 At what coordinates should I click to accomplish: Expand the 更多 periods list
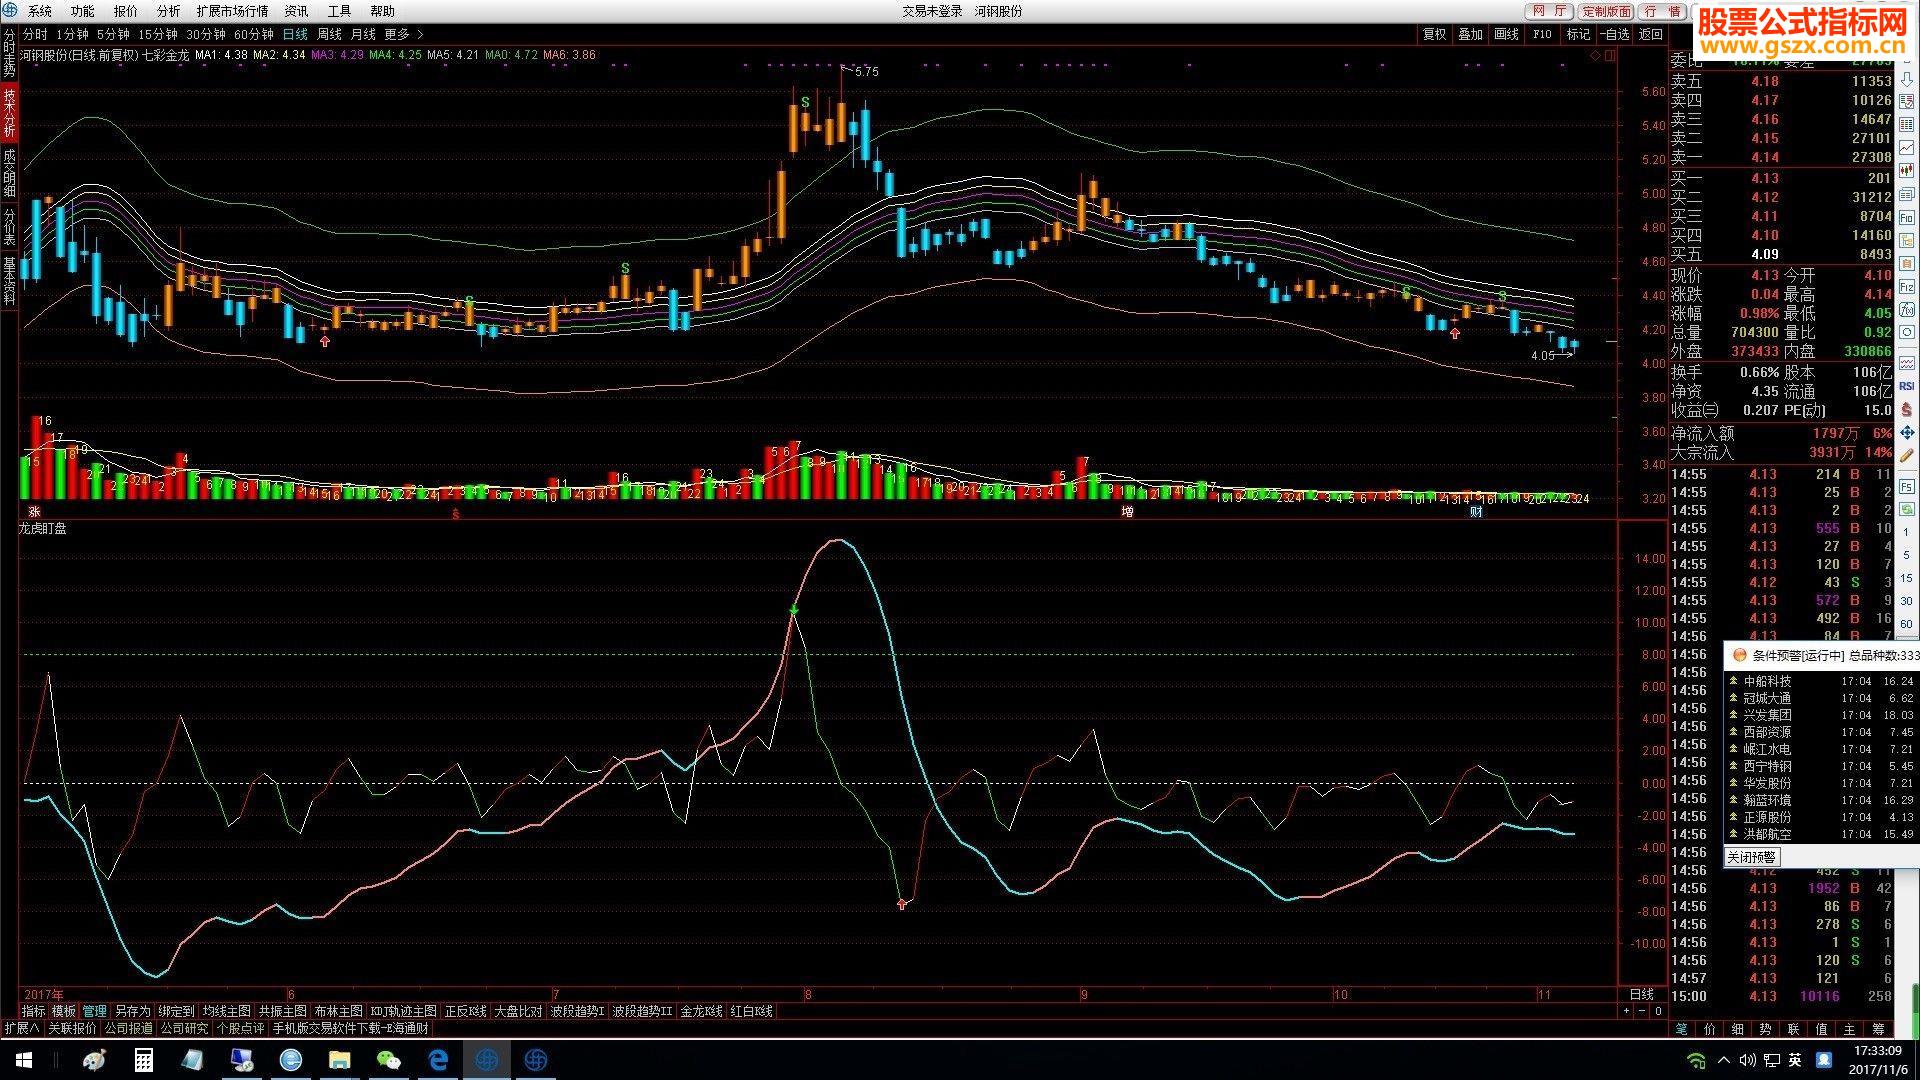point(404,34)
